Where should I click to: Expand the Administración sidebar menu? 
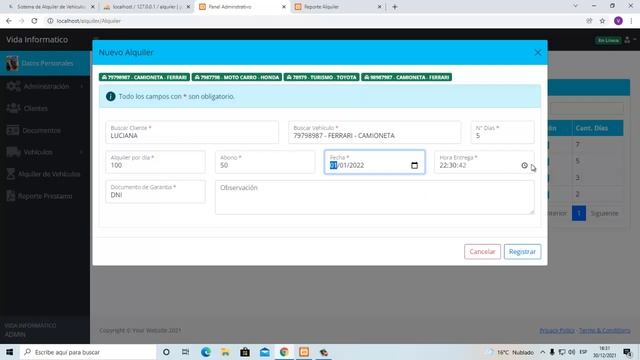point(45,87)
